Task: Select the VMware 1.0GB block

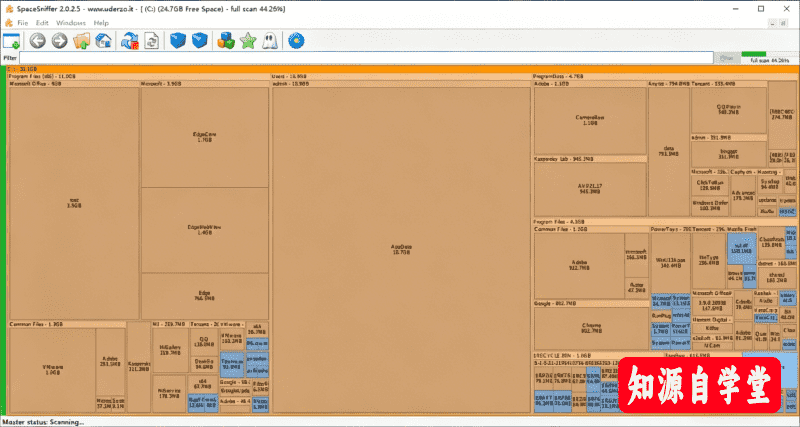Action: [53, 370]
